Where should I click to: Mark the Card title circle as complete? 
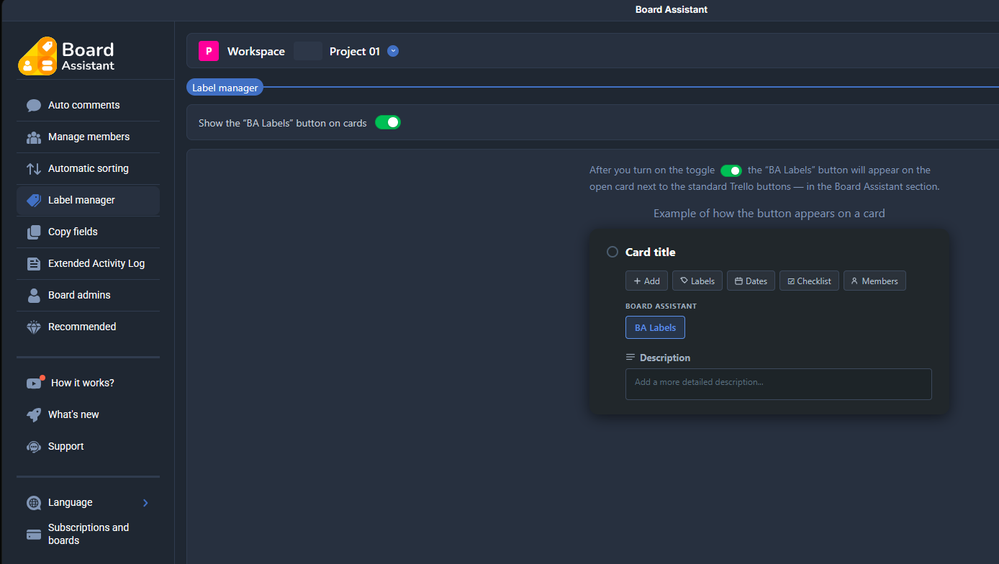612,252
